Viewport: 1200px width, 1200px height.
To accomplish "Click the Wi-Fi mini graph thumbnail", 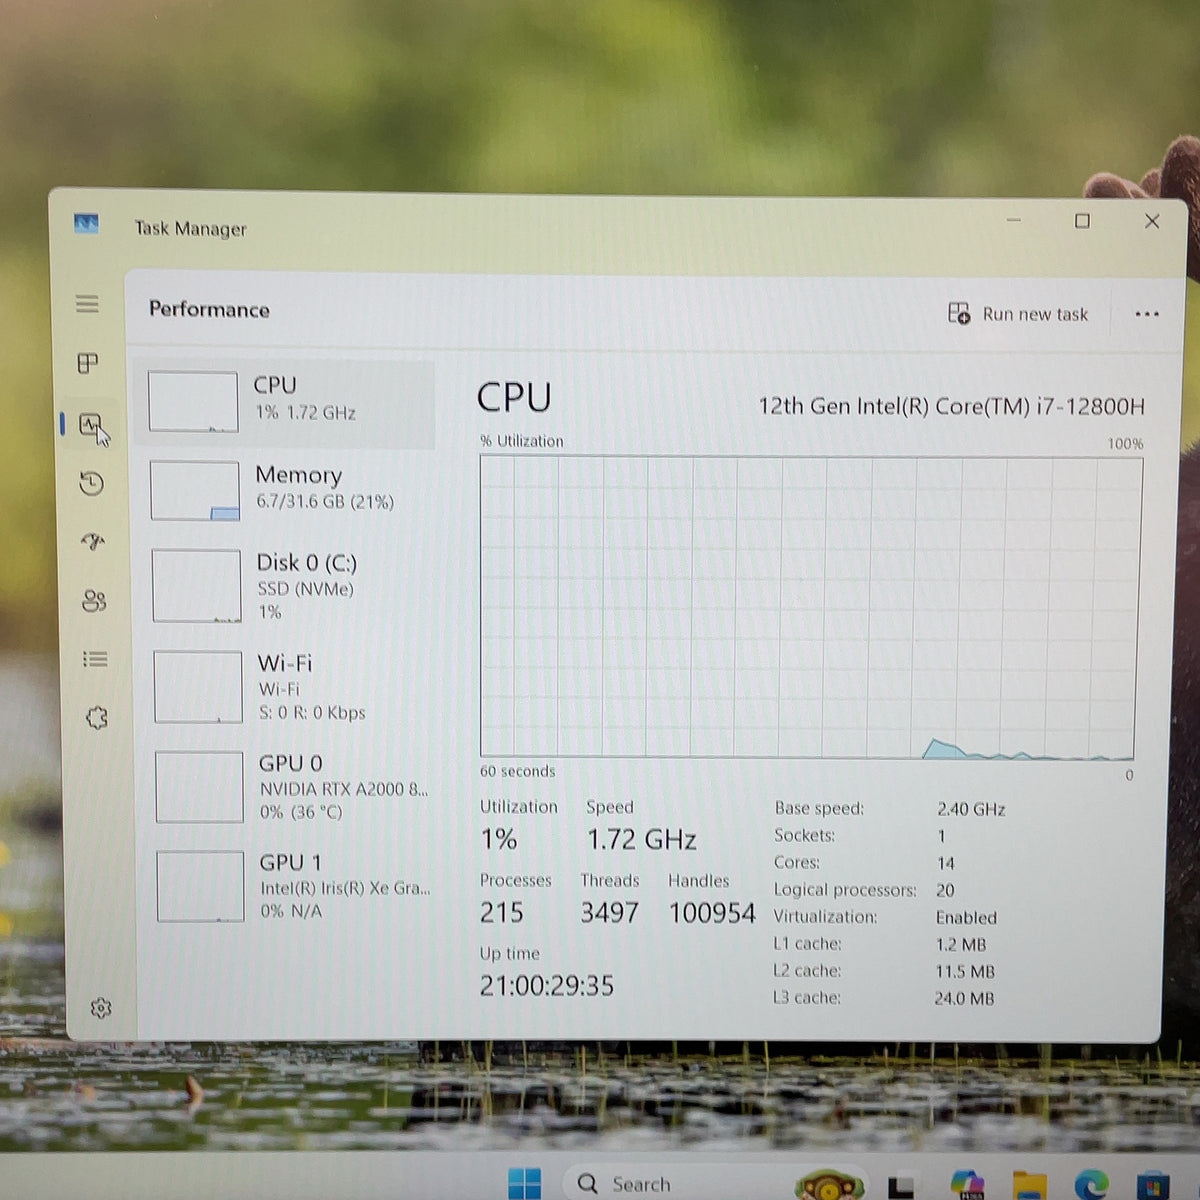I will pos(198,687).
